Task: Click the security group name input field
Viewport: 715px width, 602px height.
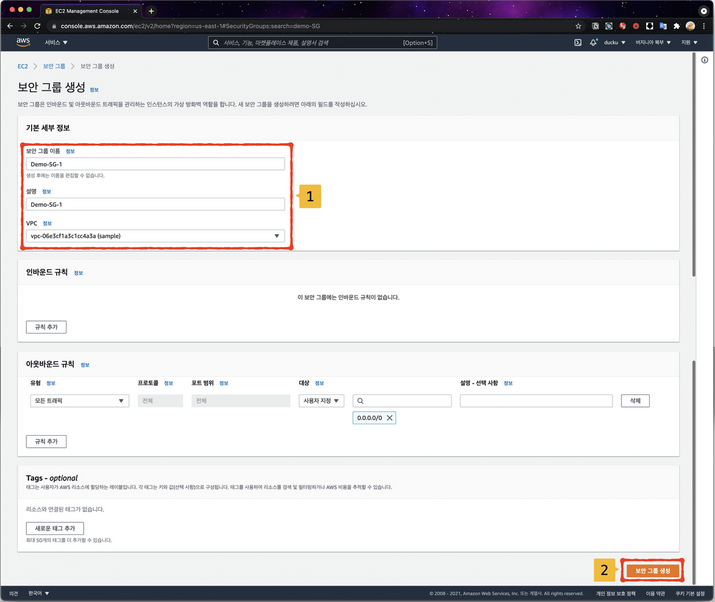Action: coord(156,163)
